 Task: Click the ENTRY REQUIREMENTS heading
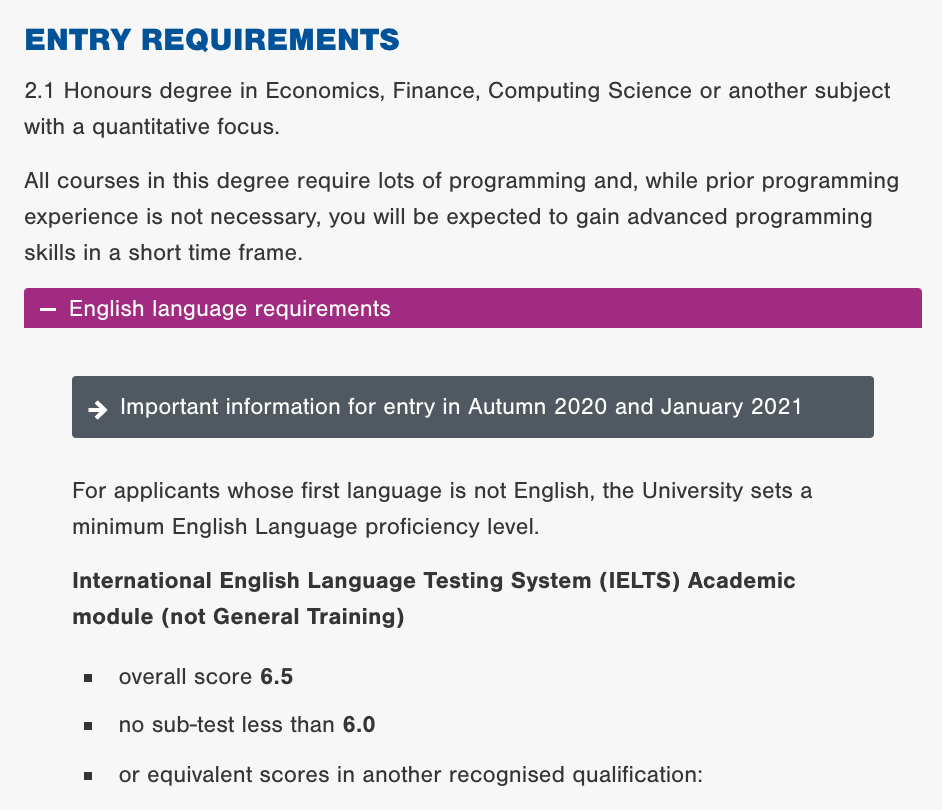211,40
